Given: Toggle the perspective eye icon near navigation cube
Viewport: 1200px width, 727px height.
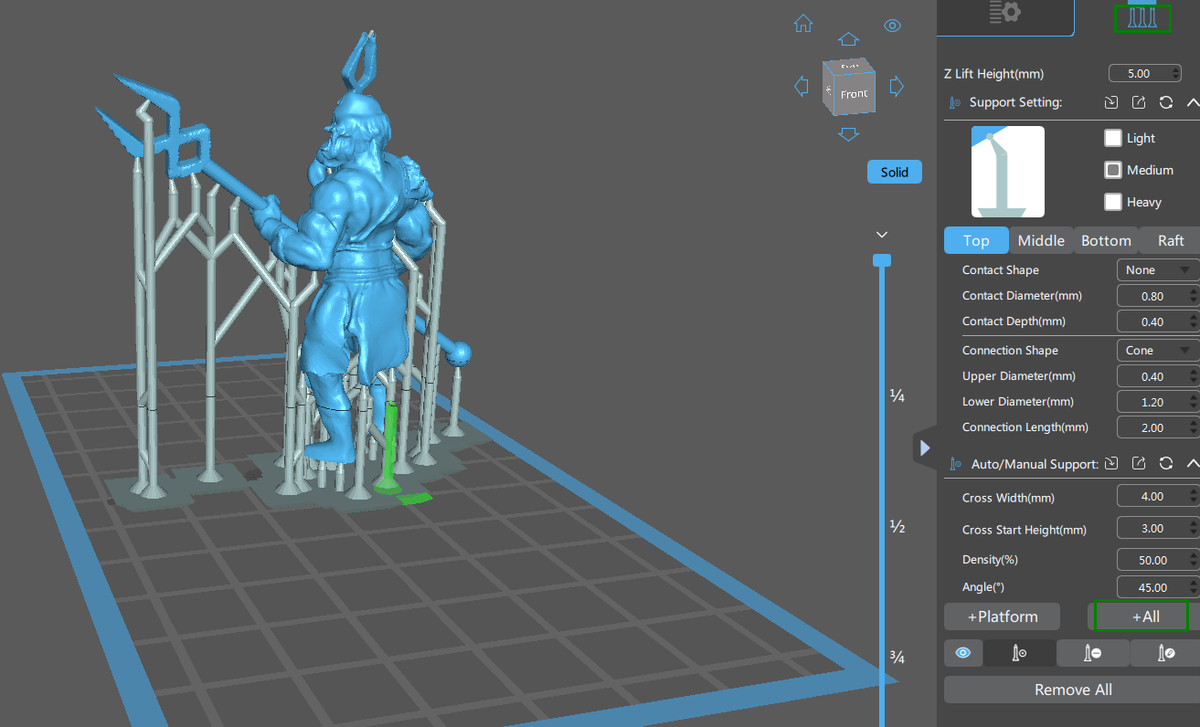Looking at the screenshot, I should click(x=892, y=25).
